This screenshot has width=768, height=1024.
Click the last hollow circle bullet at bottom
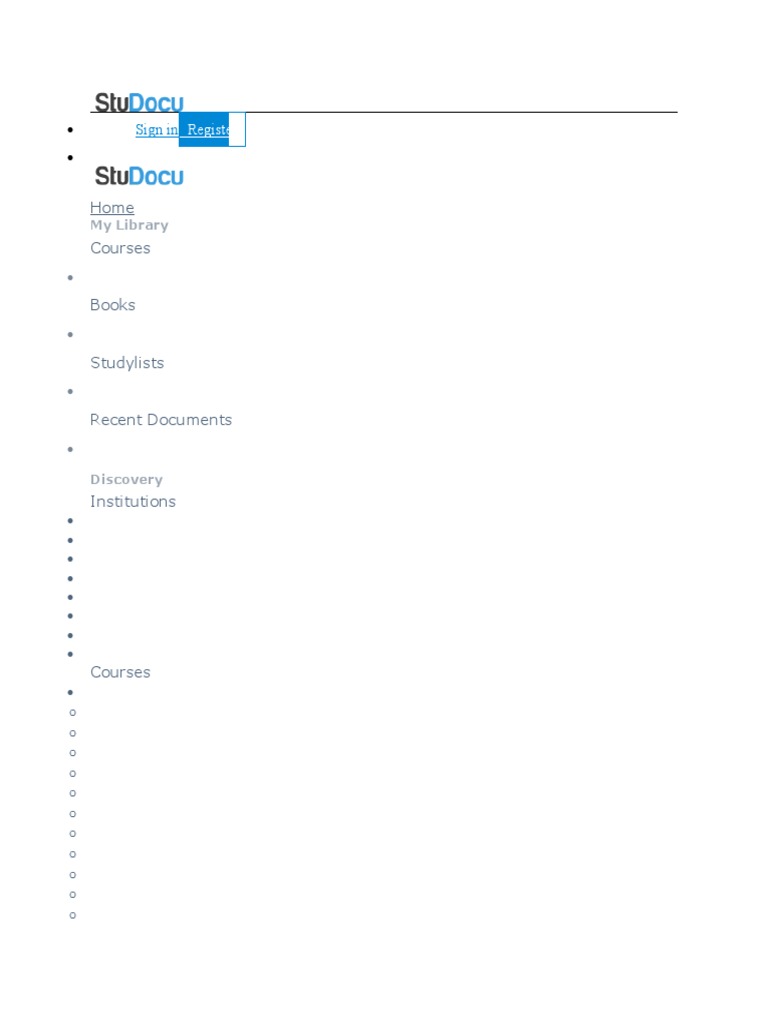click(x=72, y=915)
